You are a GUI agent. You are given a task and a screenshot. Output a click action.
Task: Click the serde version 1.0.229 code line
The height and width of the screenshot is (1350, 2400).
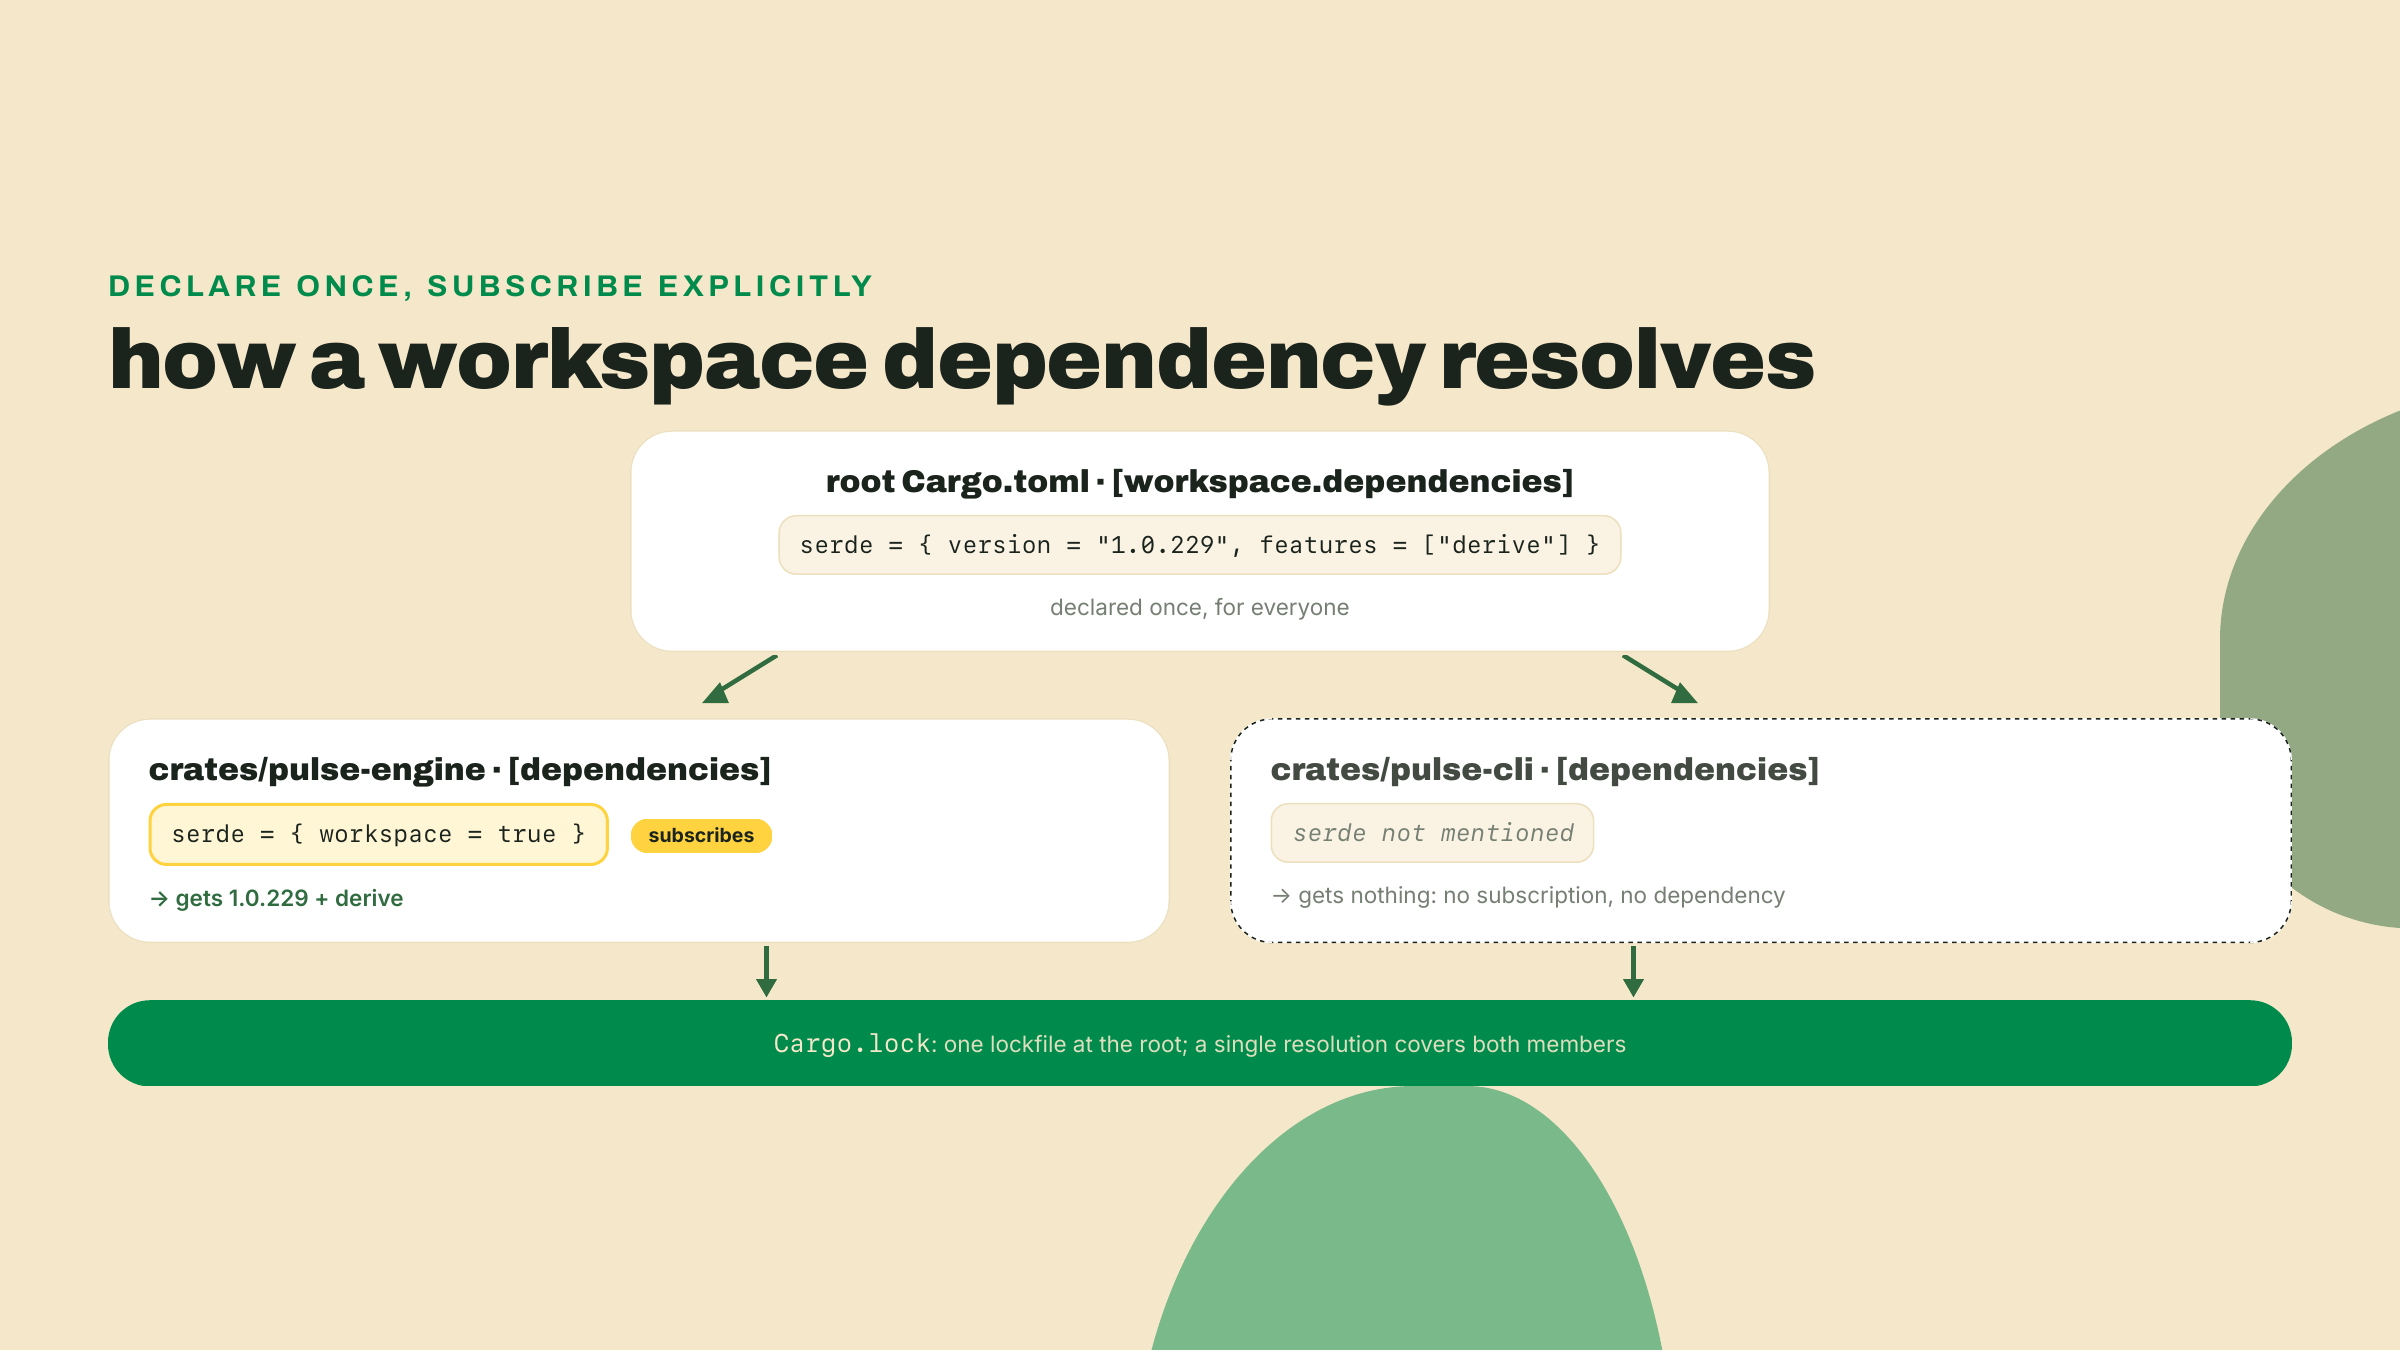click(1199, 545)
